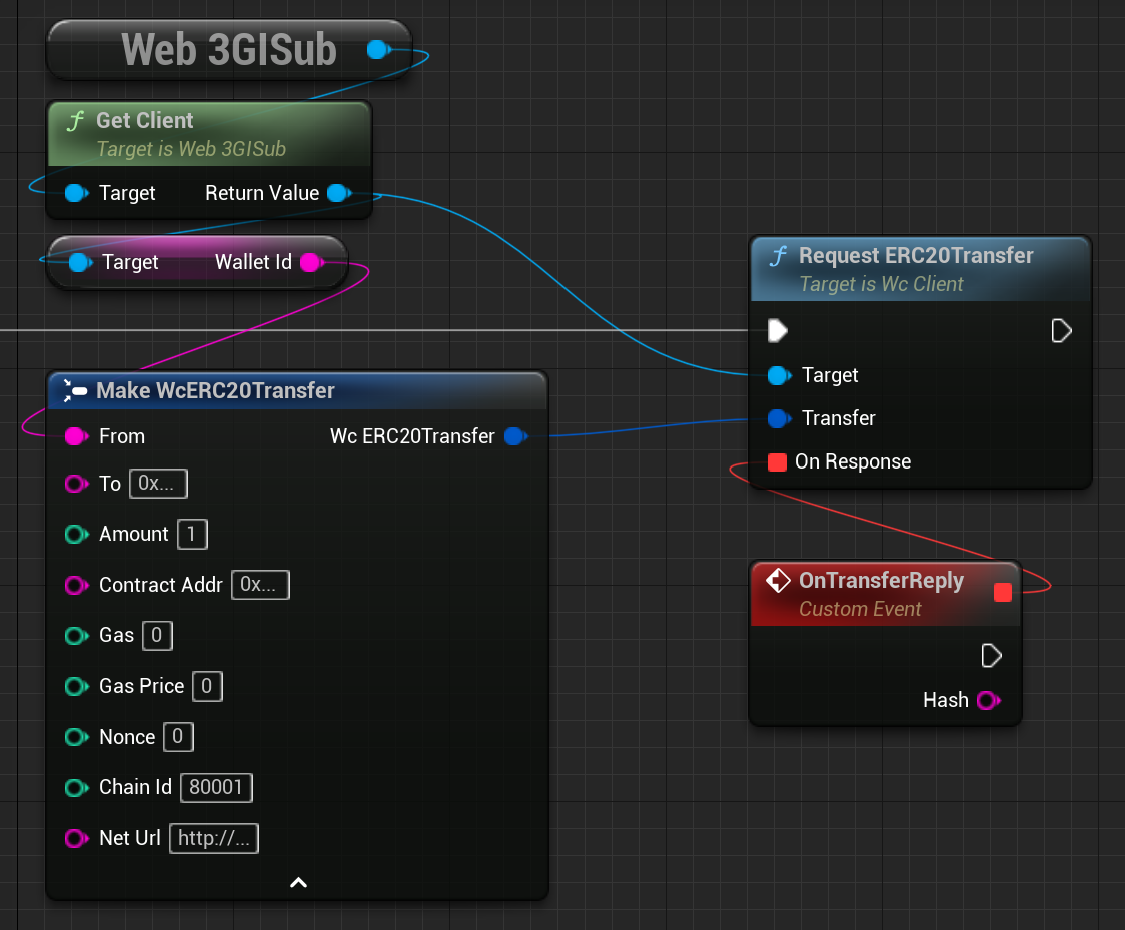Viewport: 1125px width, 930px height.
Task: Click the Web 3GISub event output pin
Action: pyautogui.click(x=377, y=48)
